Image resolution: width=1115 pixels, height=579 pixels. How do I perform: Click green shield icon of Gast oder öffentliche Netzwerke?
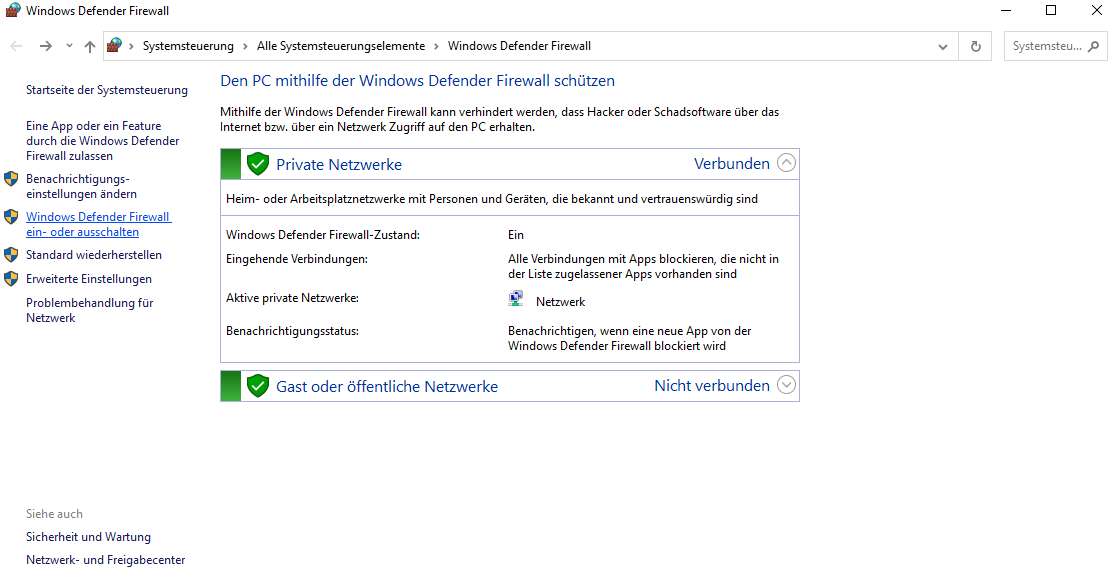(257, 386)
